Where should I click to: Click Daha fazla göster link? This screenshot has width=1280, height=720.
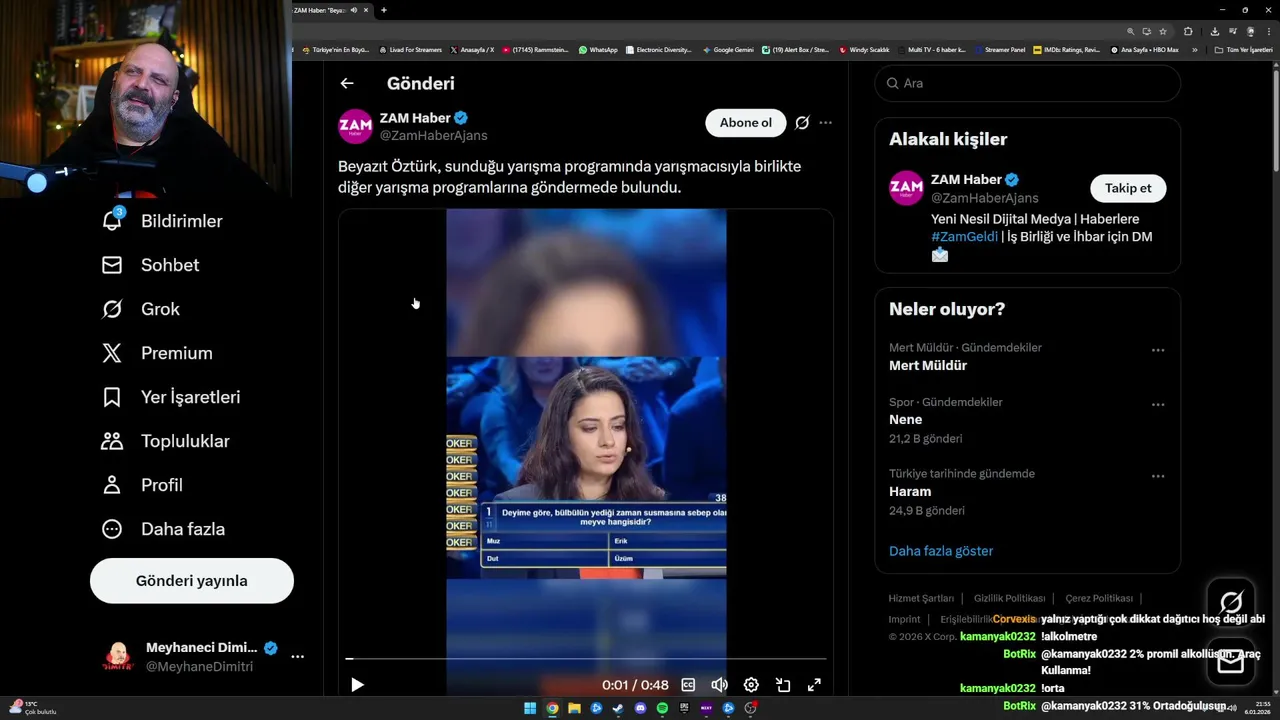941,551
